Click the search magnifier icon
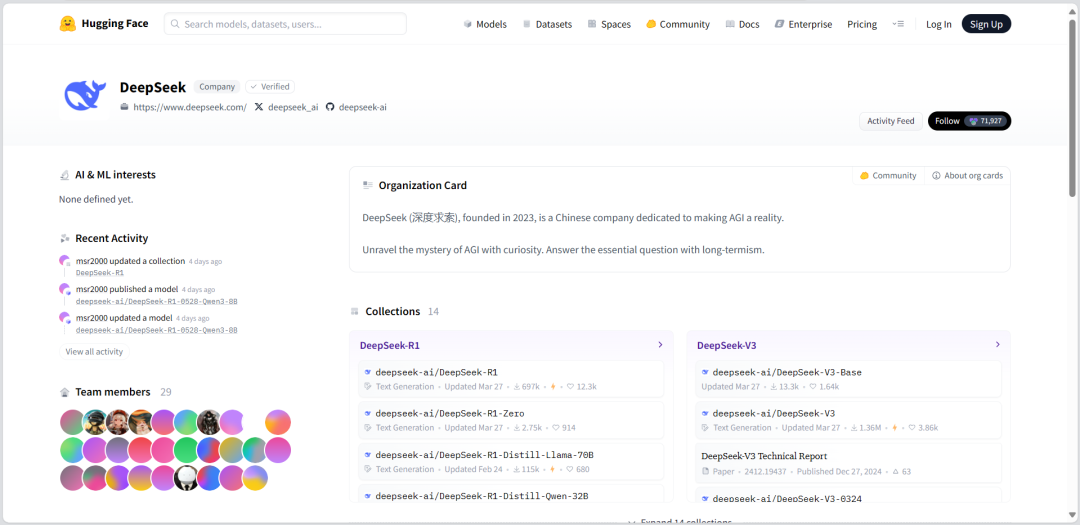The image size is (1080, 525). pos(175,24)
